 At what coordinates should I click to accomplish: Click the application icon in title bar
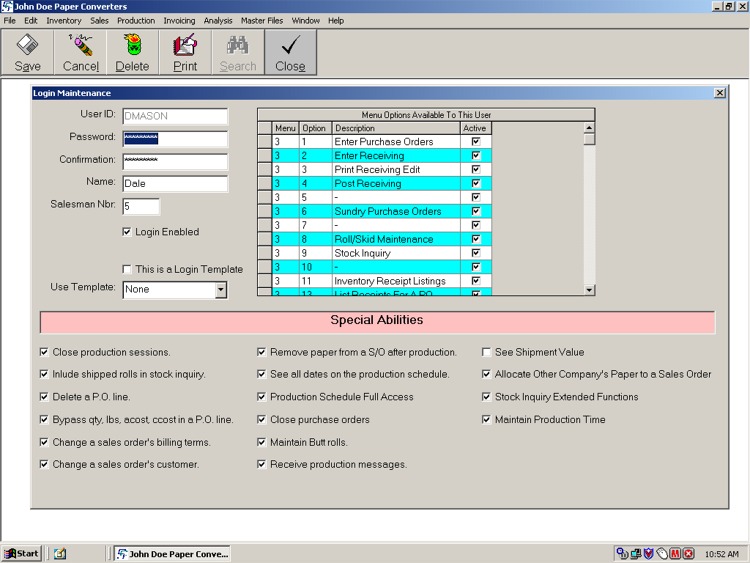pos(7,6)
